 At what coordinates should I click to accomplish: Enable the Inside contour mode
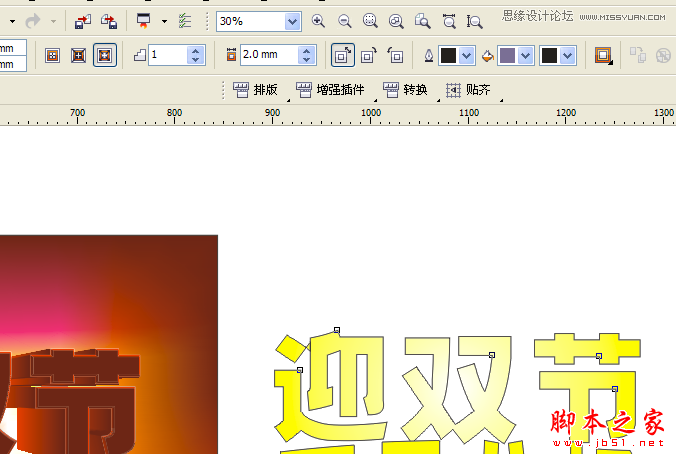(x=78, y=55)
